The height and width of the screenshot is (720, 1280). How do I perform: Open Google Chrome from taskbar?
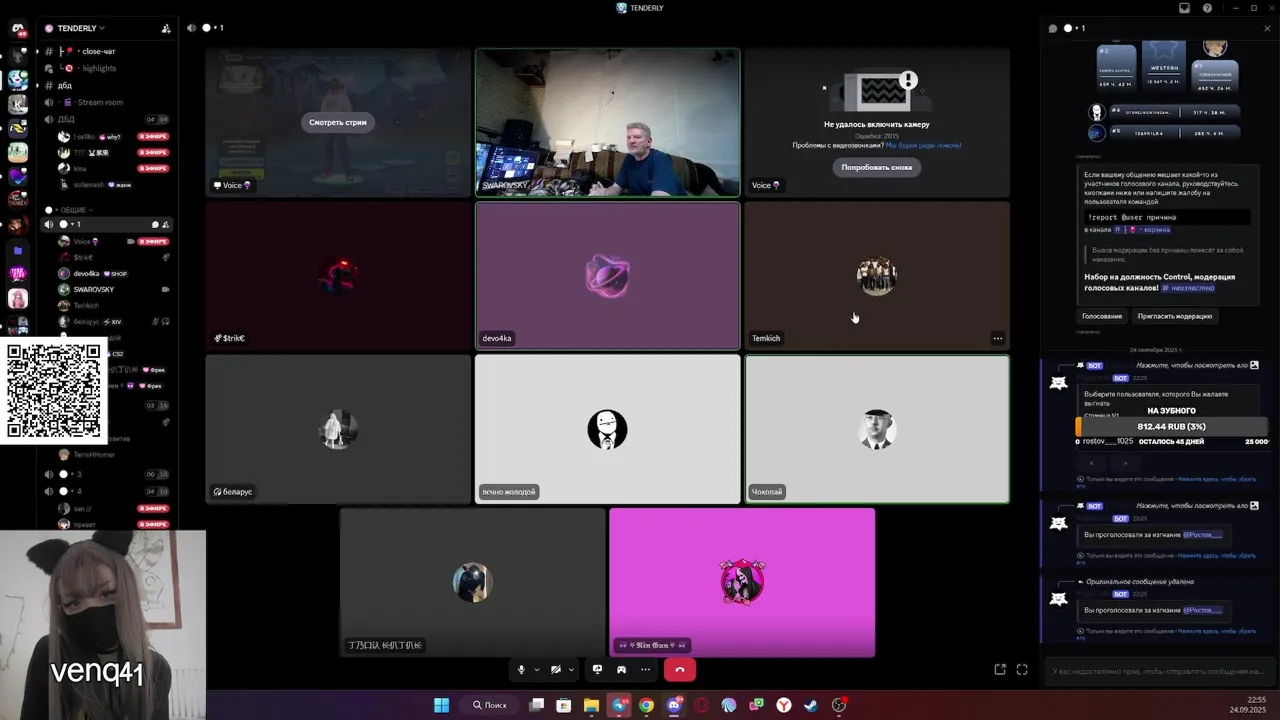647,705
